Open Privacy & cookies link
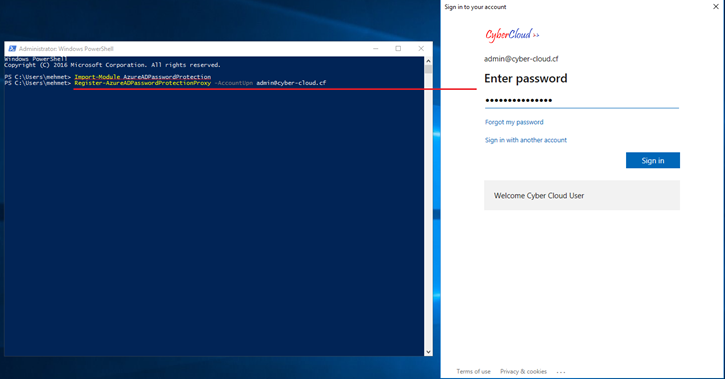This screenshot has width=725, height=379. pyautogui.click(x=523, y=371)
